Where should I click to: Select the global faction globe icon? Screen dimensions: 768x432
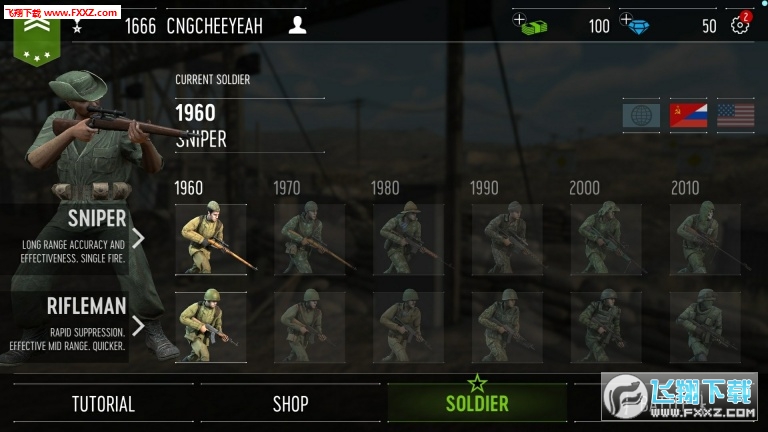click(x=641, y=116)
